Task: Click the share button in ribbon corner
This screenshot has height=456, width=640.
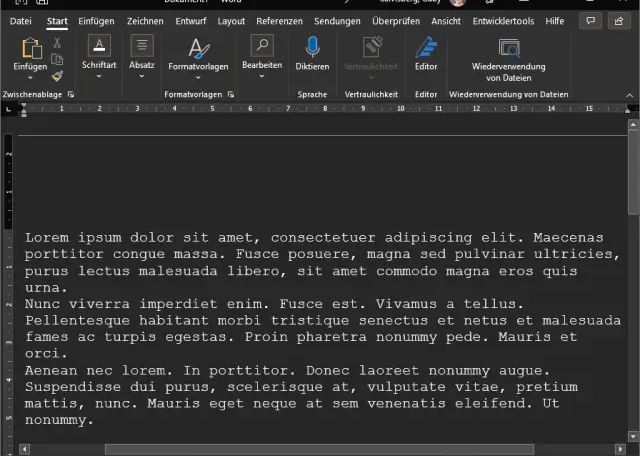Action: coord(619,21)
